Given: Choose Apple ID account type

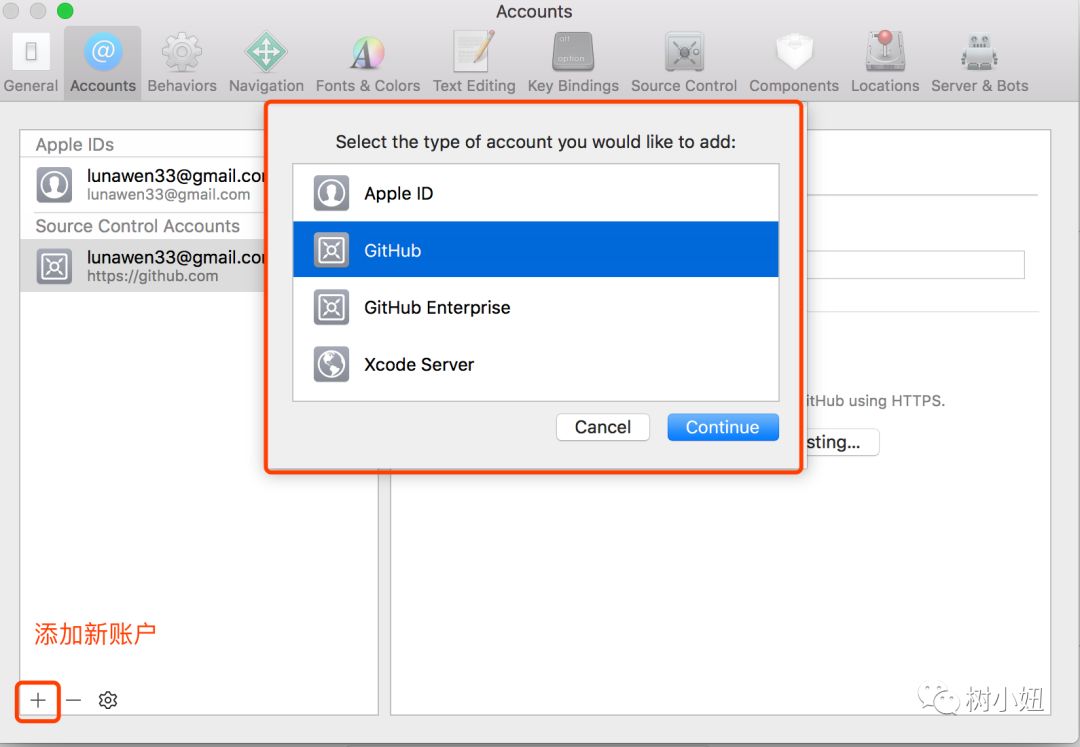Looking at the screenshot, I should pos(536,193).
